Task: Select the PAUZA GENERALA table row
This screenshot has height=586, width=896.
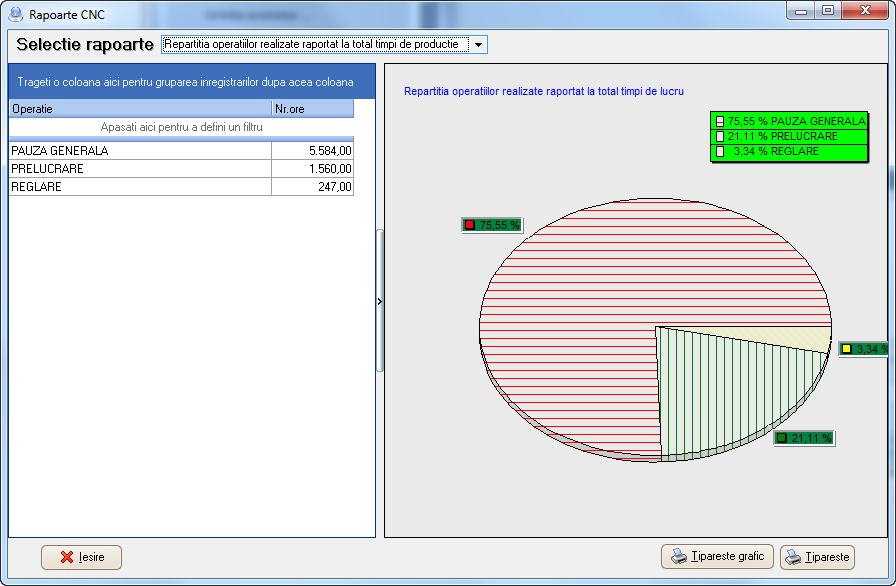Action: click(x=140, y=151)
